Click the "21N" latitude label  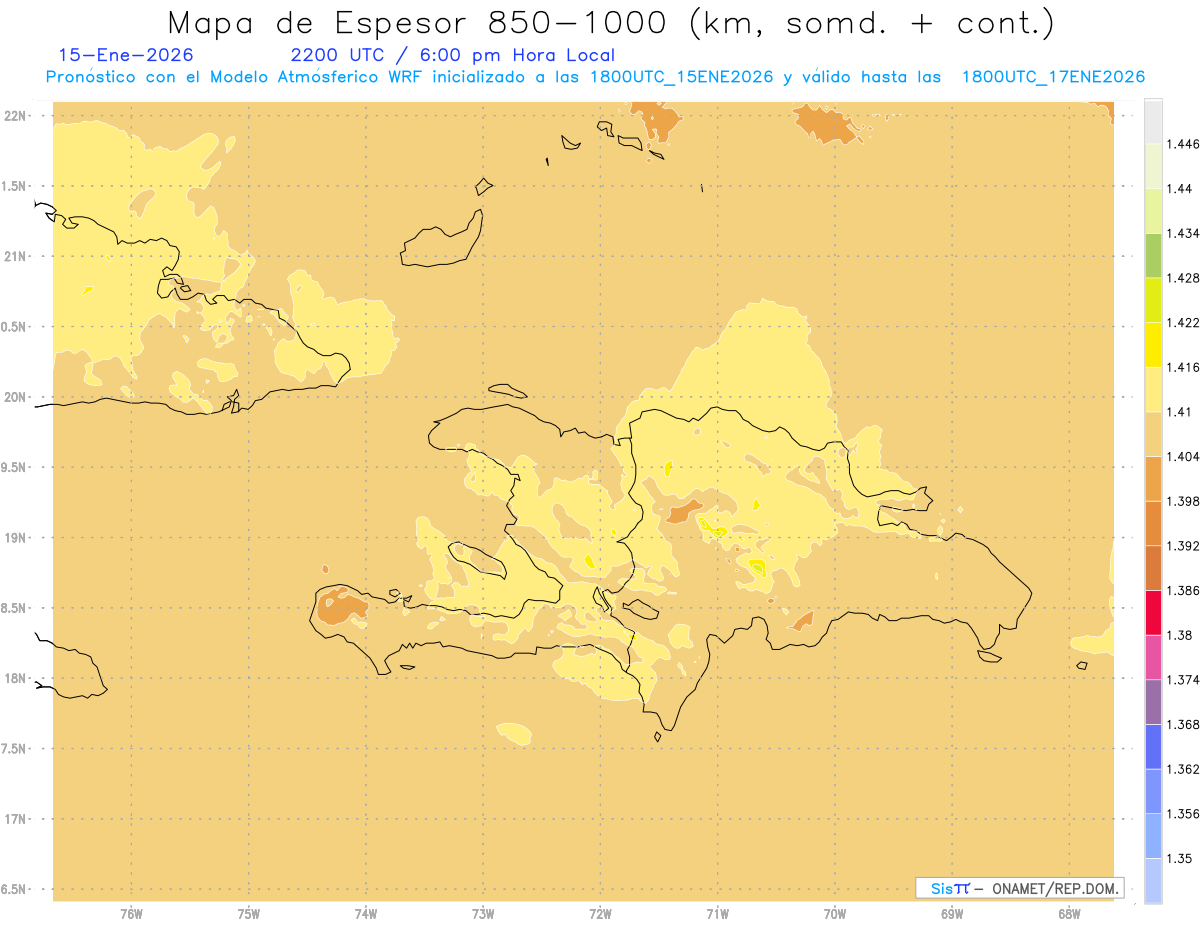[15, 256]
